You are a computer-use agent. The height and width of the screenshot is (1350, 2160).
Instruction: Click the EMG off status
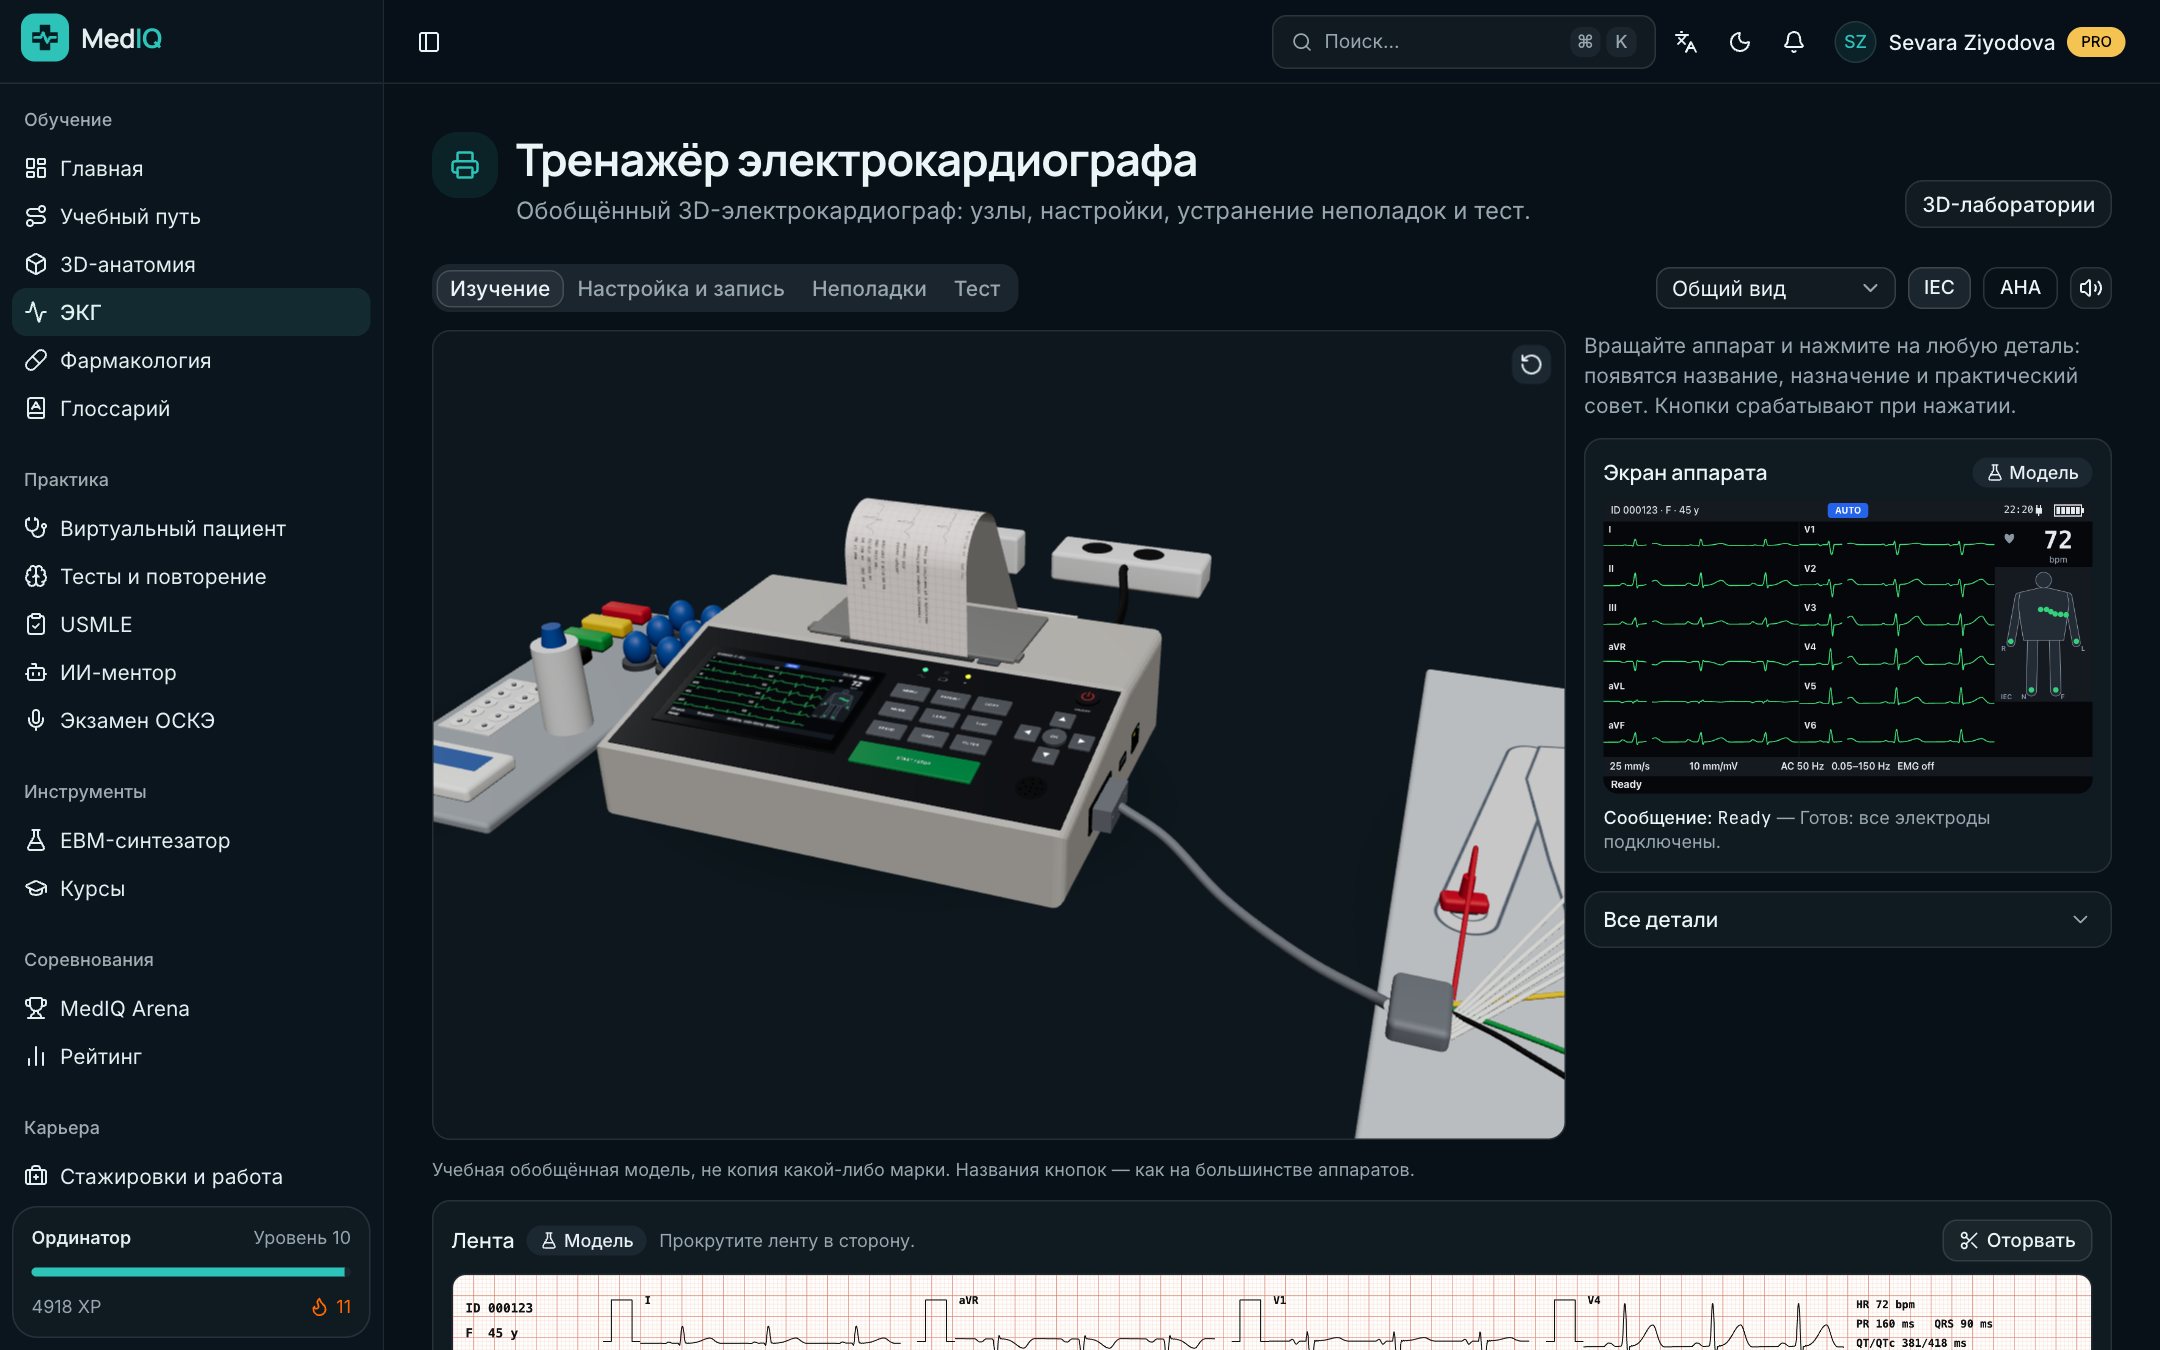(x=1915, y=766)
